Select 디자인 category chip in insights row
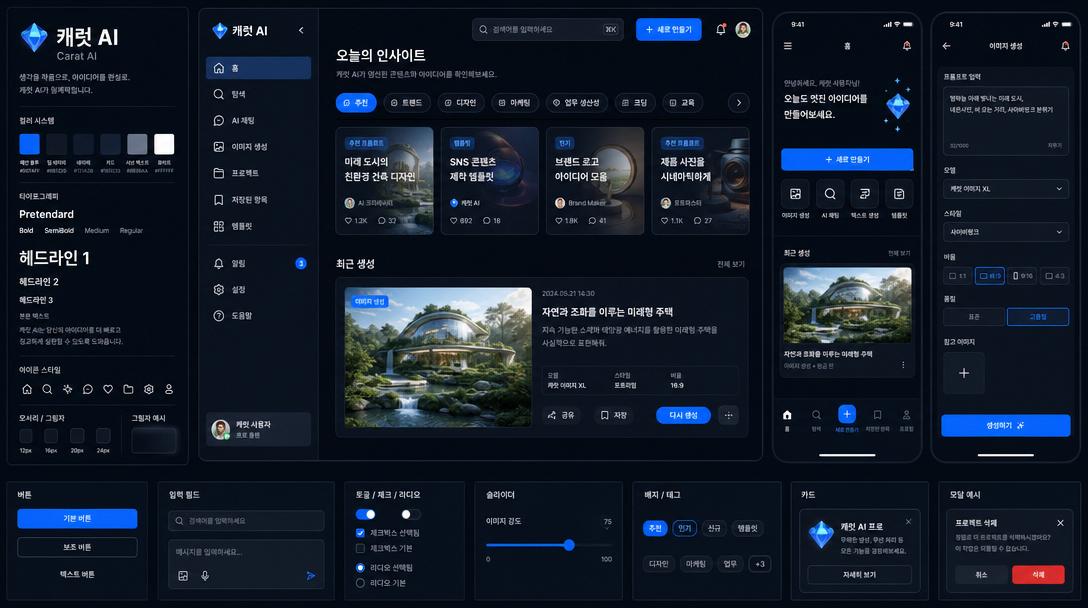The height and width of the screenshot is (608, 1088). [x=461, y=103]
